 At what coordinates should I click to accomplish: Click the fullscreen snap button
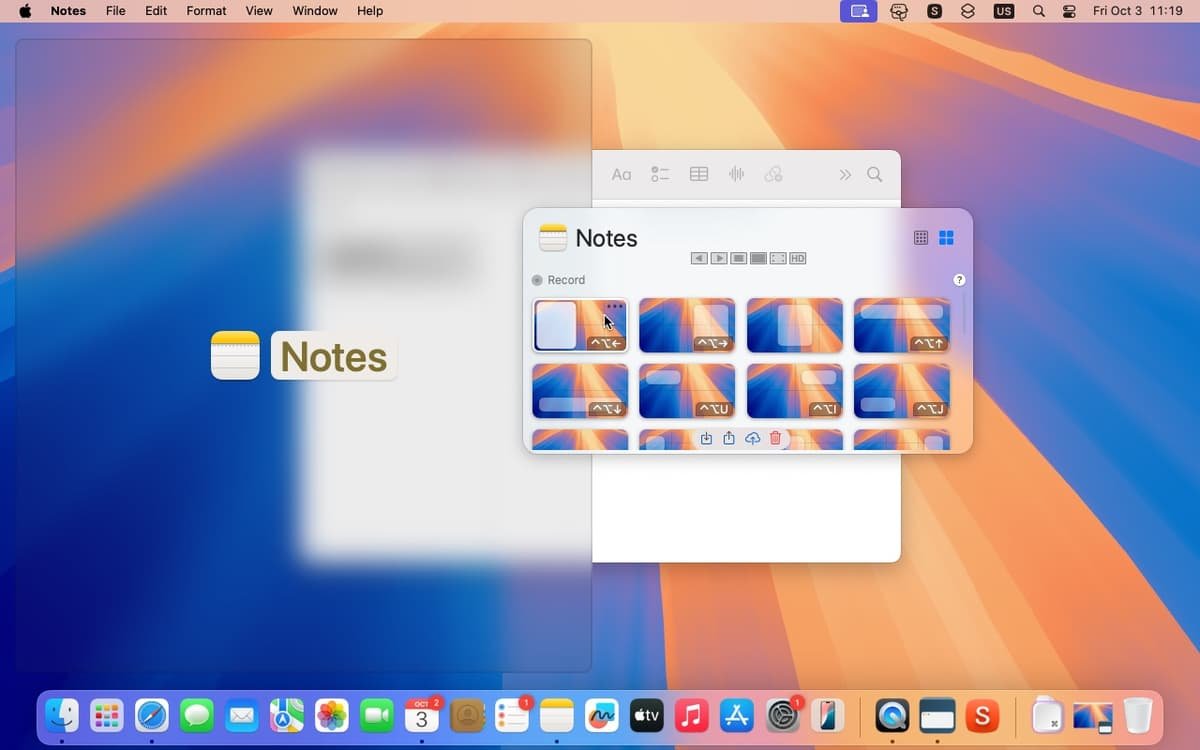(x=779, y=258)
